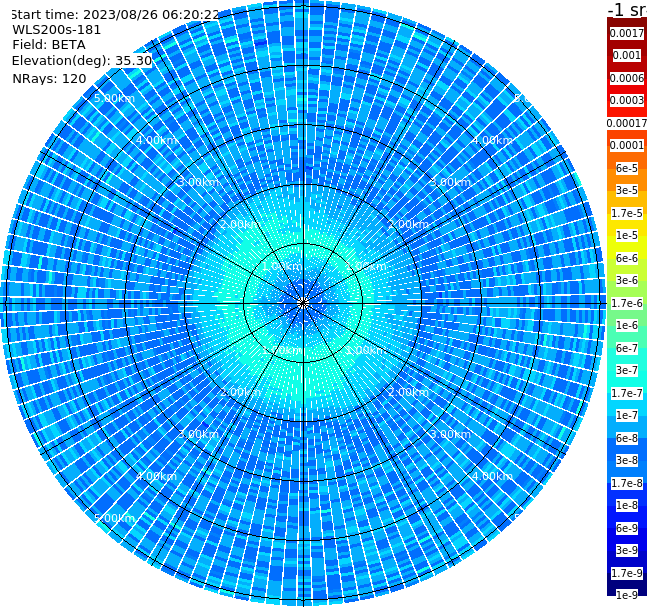Click the 3e-5 color scale label
This screenshot has height=607, width=647.
pyautogui.click(x=627, y=190)
